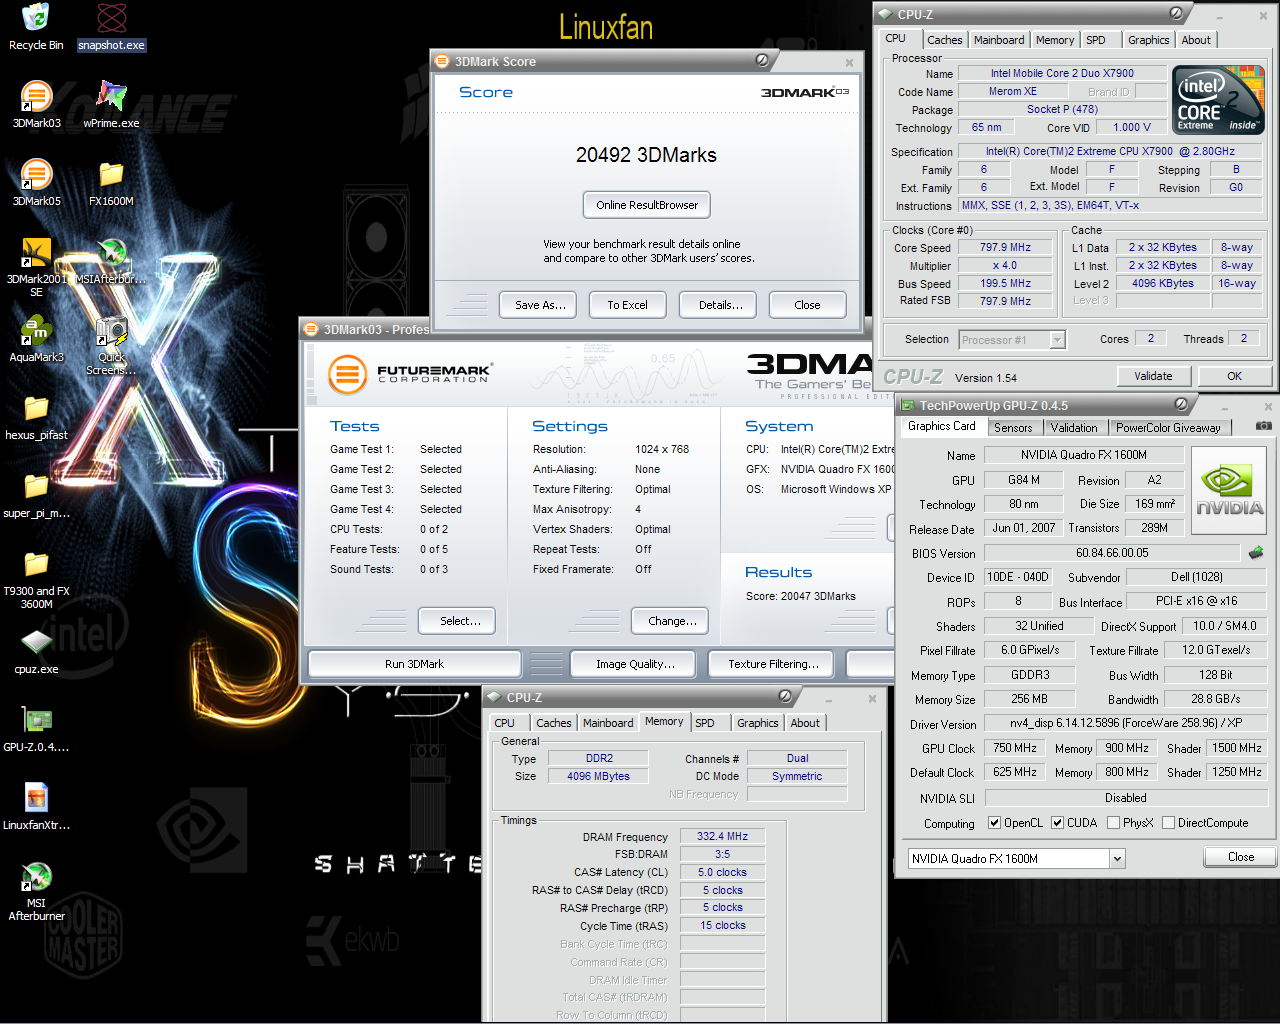
Task: Click the BIOS Version field 60.84.66.00.05
Action: (1112, 553)
